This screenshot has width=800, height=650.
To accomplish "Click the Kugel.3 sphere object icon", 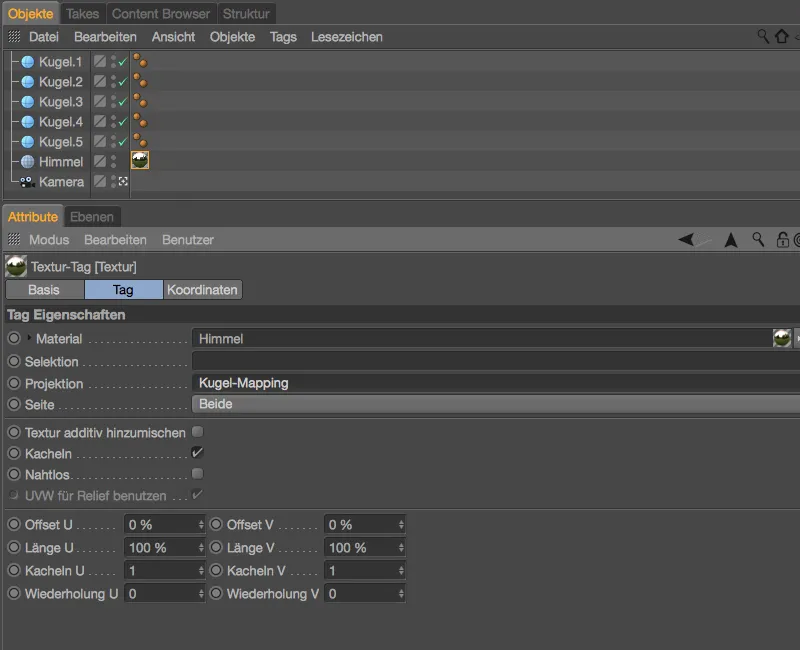I will point(28,102).
